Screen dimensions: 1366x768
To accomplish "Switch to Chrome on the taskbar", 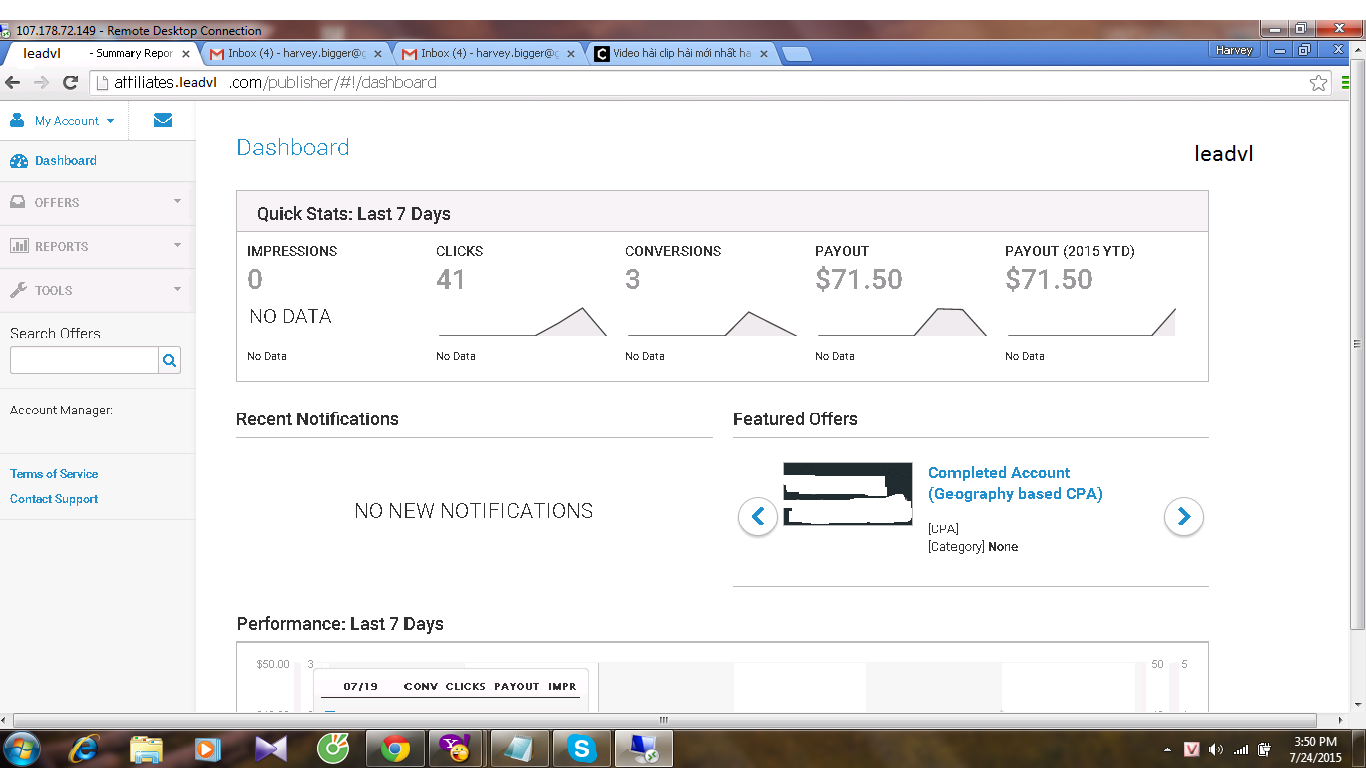I will click(x=395, y=749).
